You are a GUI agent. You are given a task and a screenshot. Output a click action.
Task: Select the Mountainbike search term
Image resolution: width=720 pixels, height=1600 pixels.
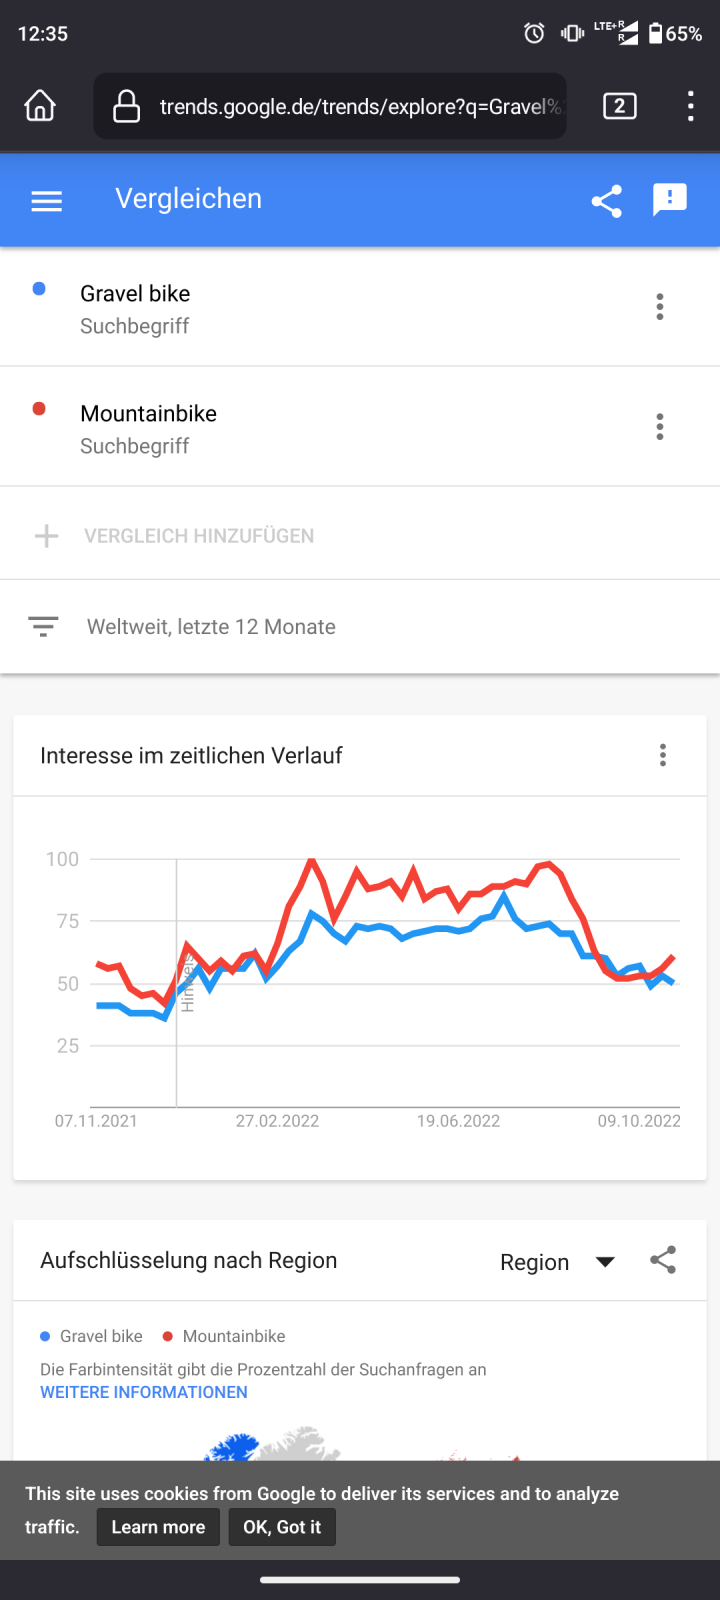point(148,414)
